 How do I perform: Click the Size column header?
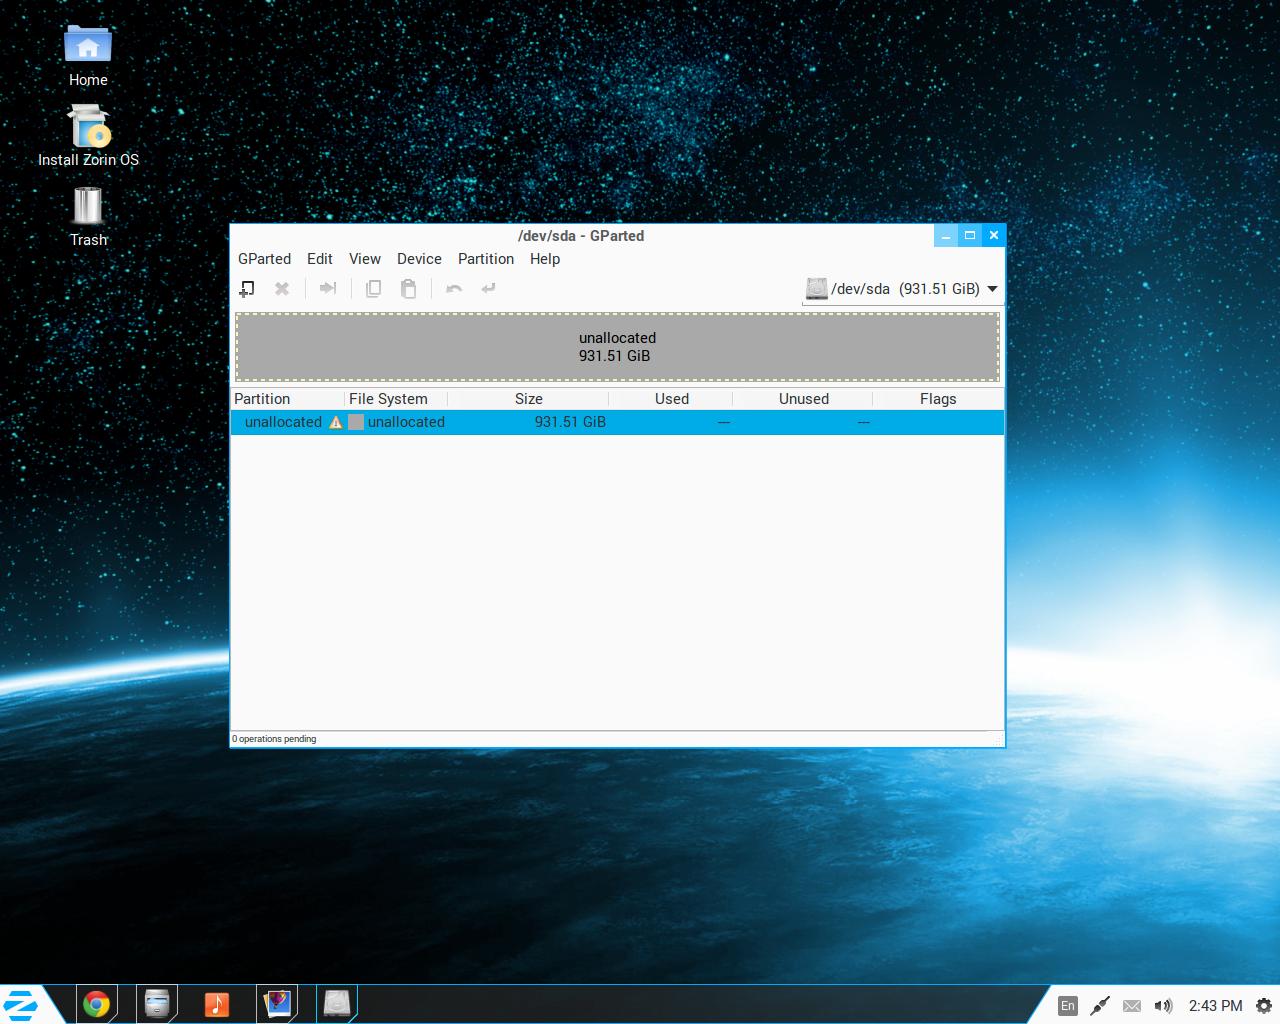[528, 399]
